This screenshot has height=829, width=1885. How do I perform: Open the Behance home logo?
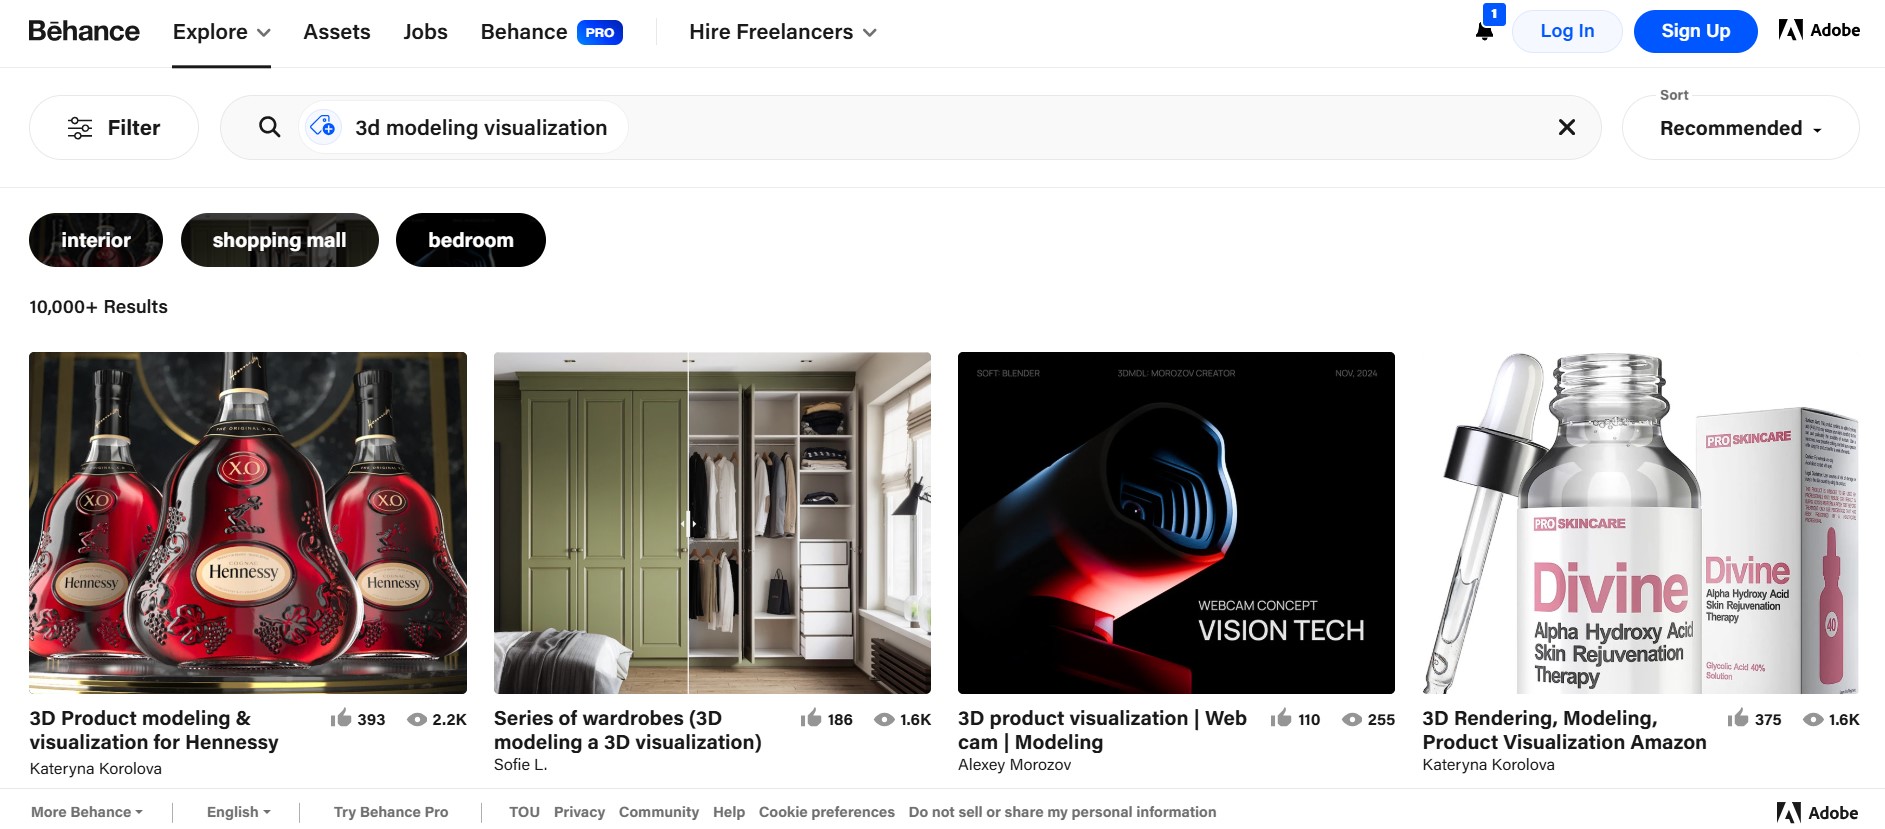tap(84, 31)
